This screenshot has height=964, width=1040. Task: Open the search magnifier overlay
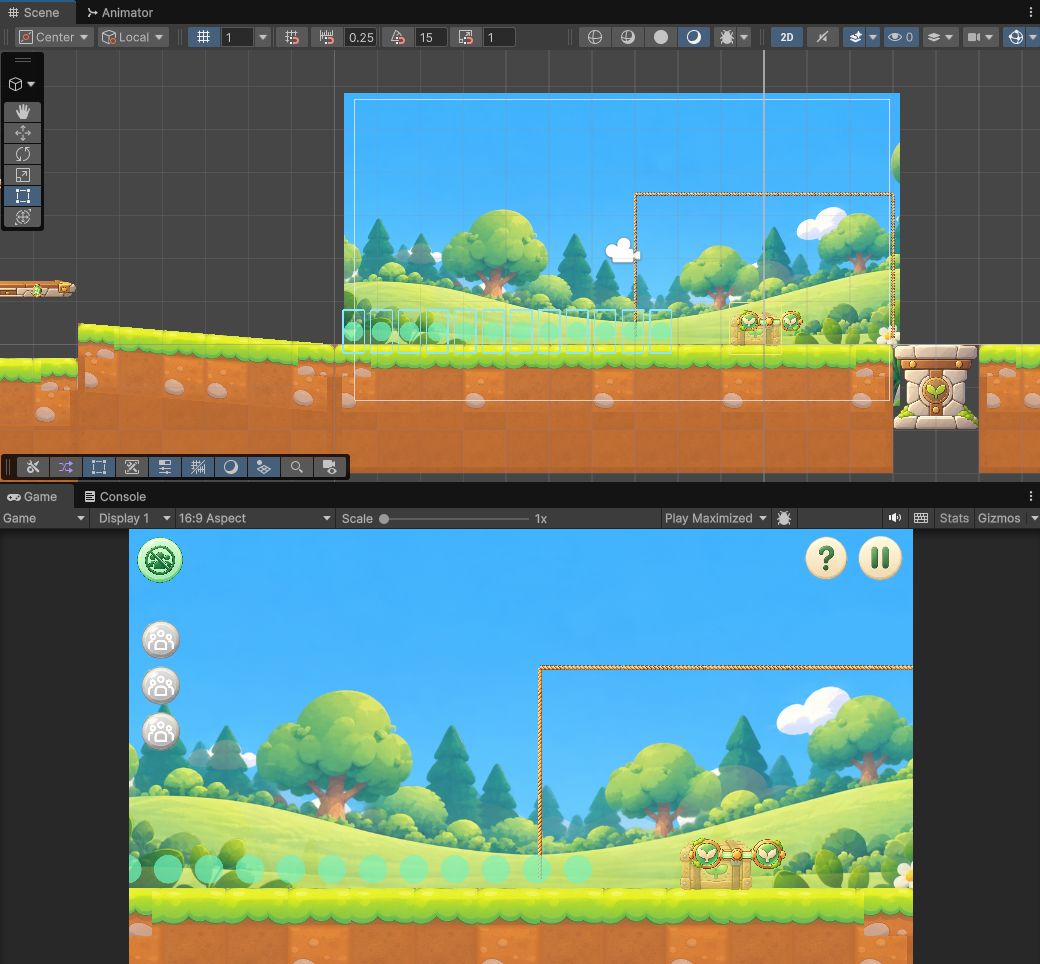(296, 467)
